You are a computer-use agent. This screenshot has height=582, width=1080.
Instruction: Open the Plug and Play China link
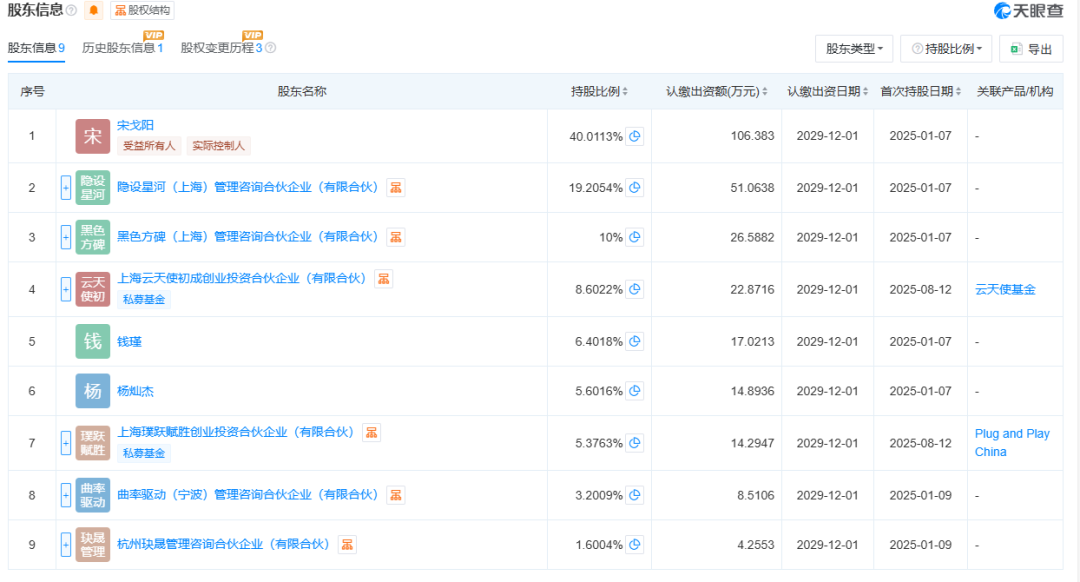pyautogui.click(x=1012, y=443)
